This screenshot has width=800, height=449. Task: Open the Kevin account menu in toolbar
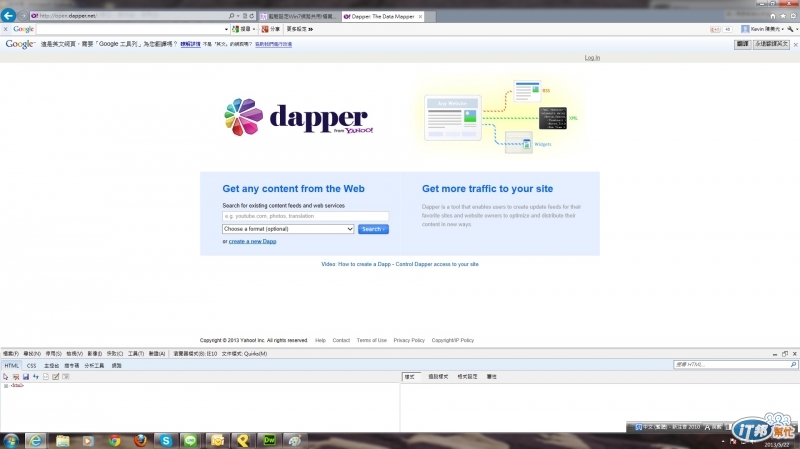[x=762, y=29]
